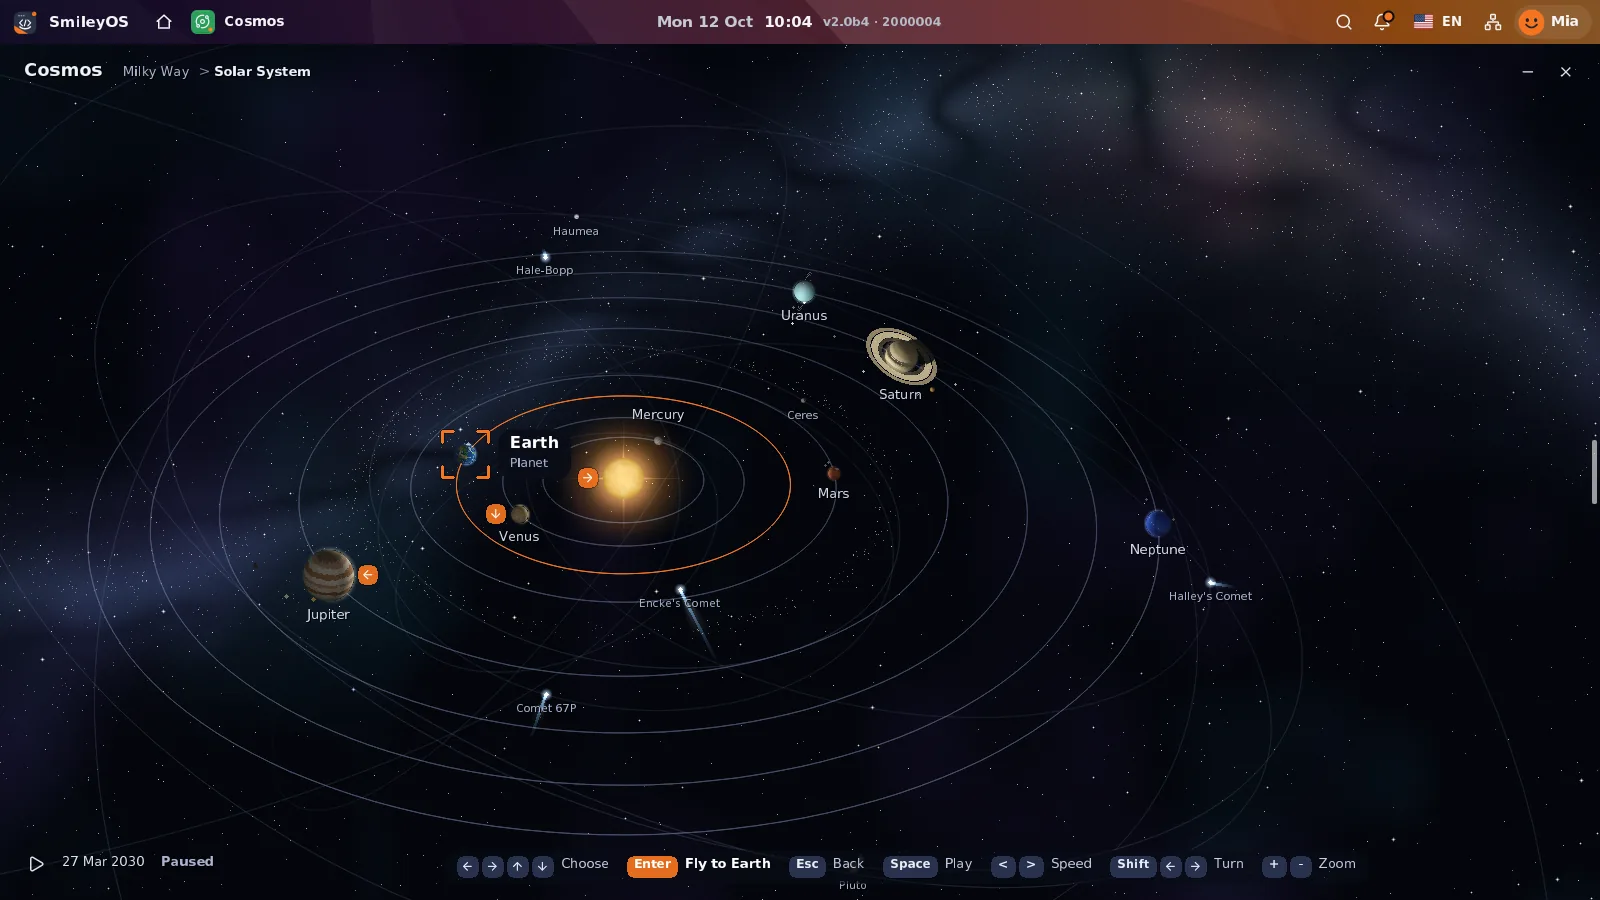
Task: Click orange down-arrow marker near Venus
Action: (495, 514)
